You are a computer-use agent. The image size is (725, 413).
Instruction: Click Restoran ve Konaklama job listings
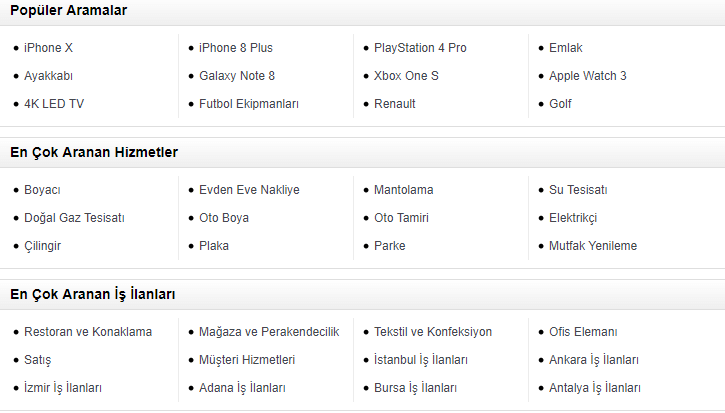coord(88,332)
